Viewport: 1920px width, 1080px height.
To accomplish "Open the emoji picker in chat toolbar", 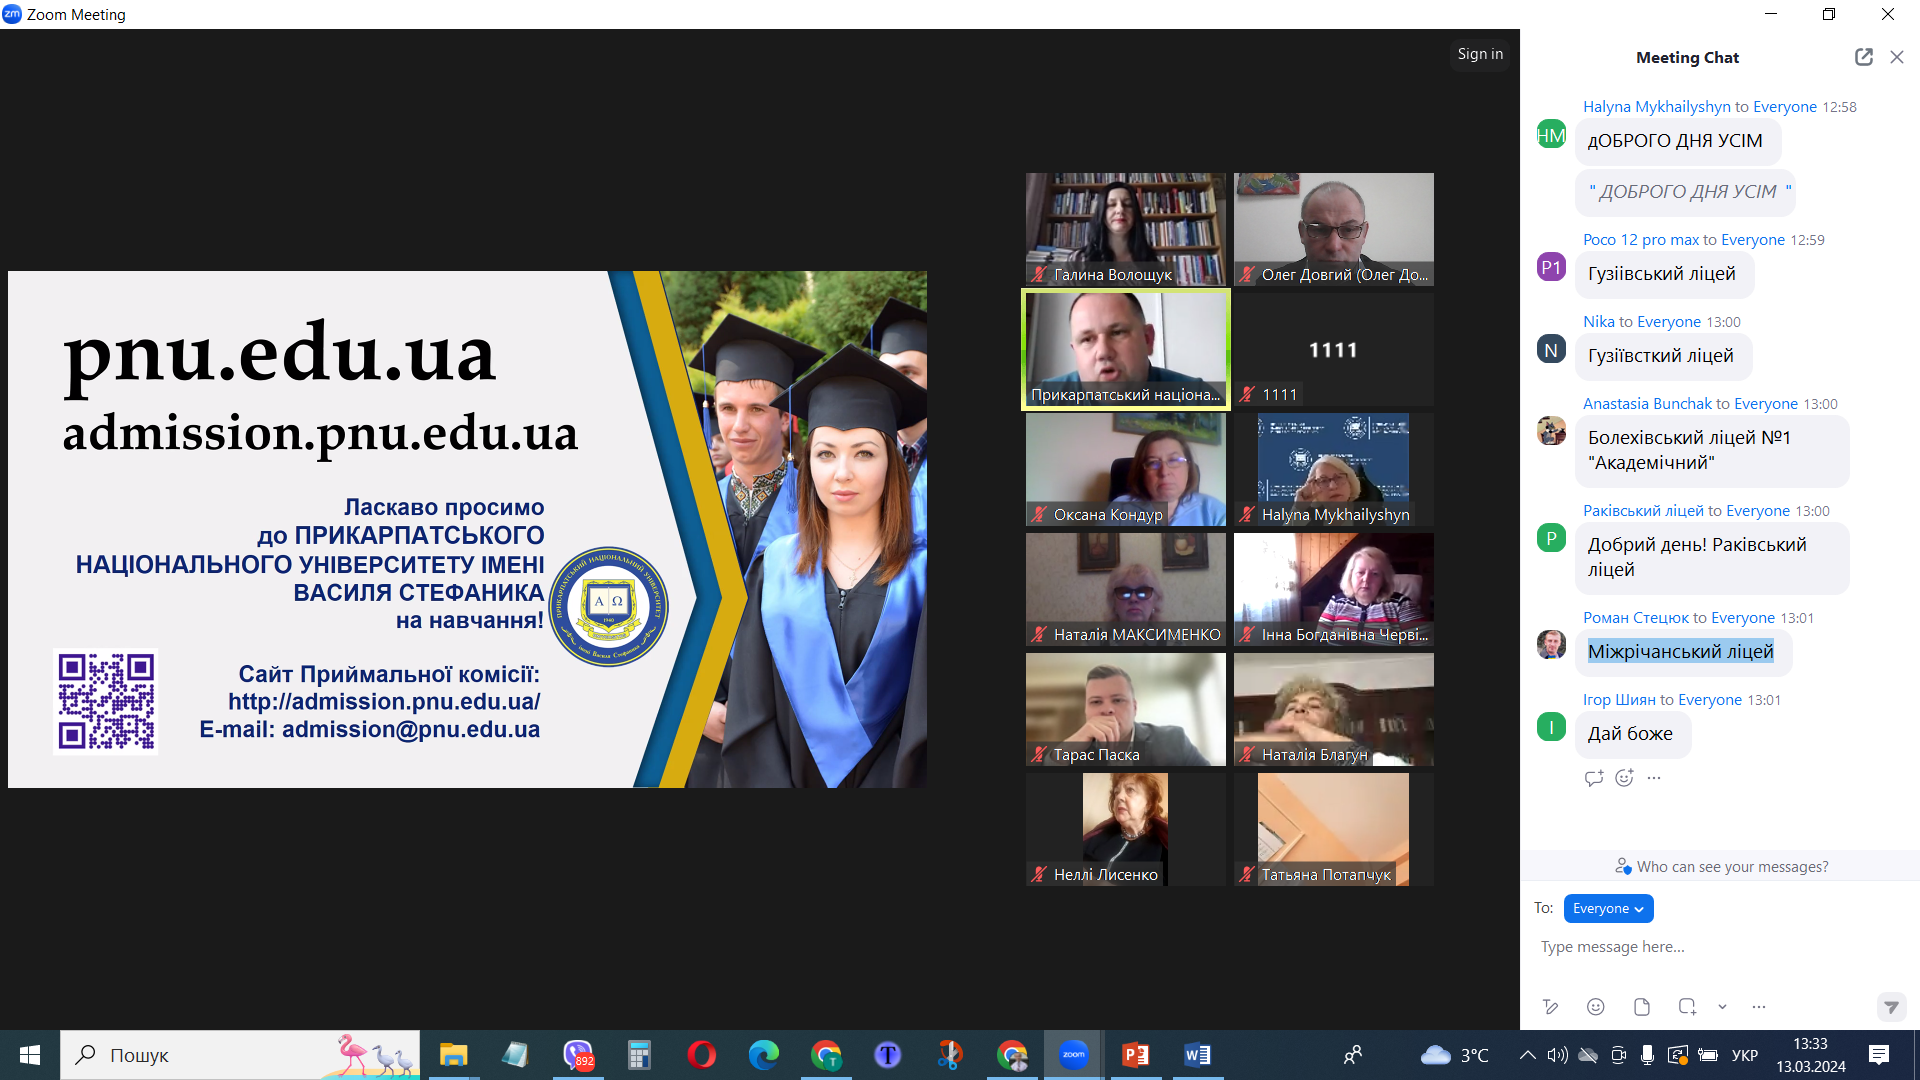I will [x=1596, y=1007].
